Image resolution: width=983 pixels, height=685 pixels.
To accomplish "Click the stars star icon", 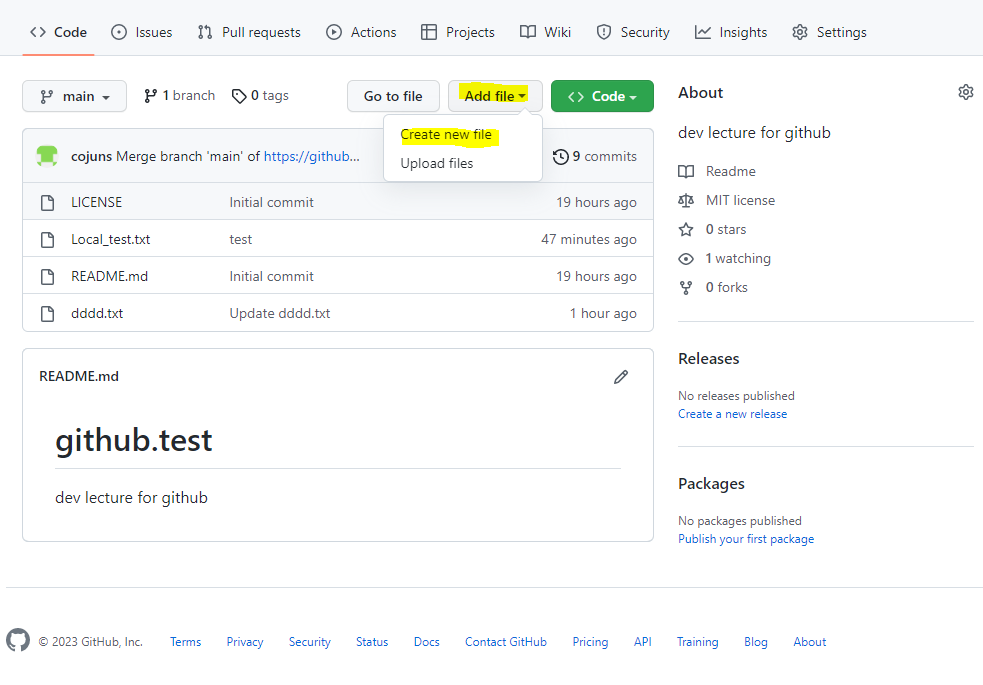I will (686, 229).
